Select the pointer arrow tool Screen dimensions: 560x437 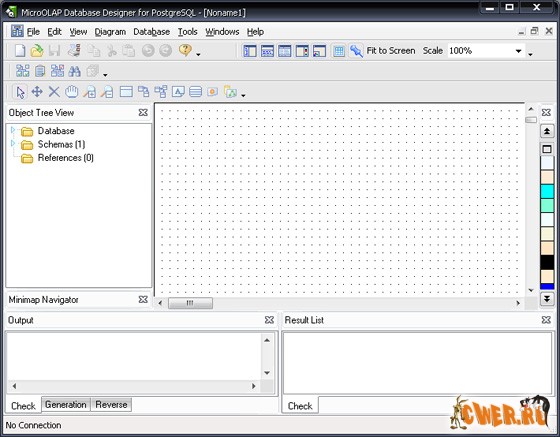(x=20, y=92)
